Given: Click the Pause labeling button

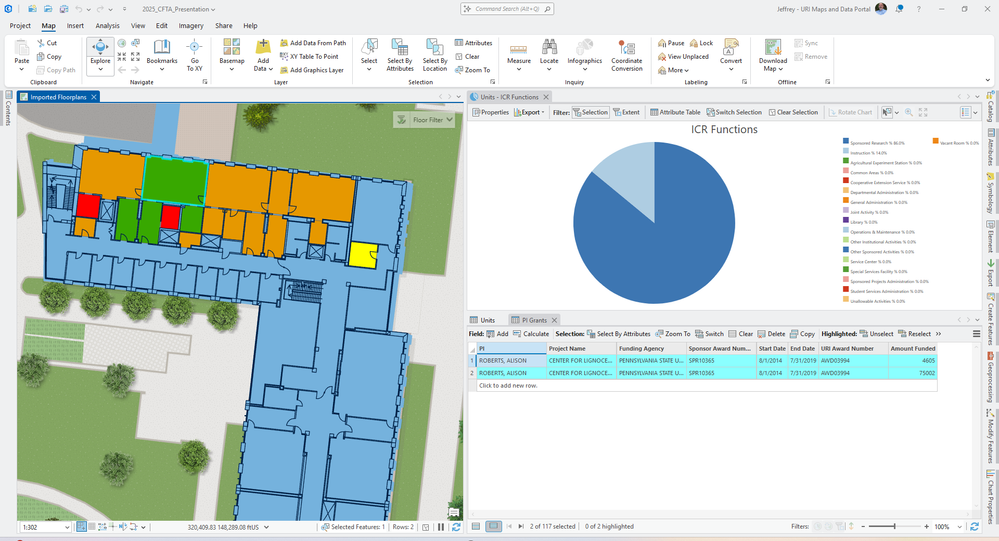Looking at the screenshot, I should (x=671, y=43).
